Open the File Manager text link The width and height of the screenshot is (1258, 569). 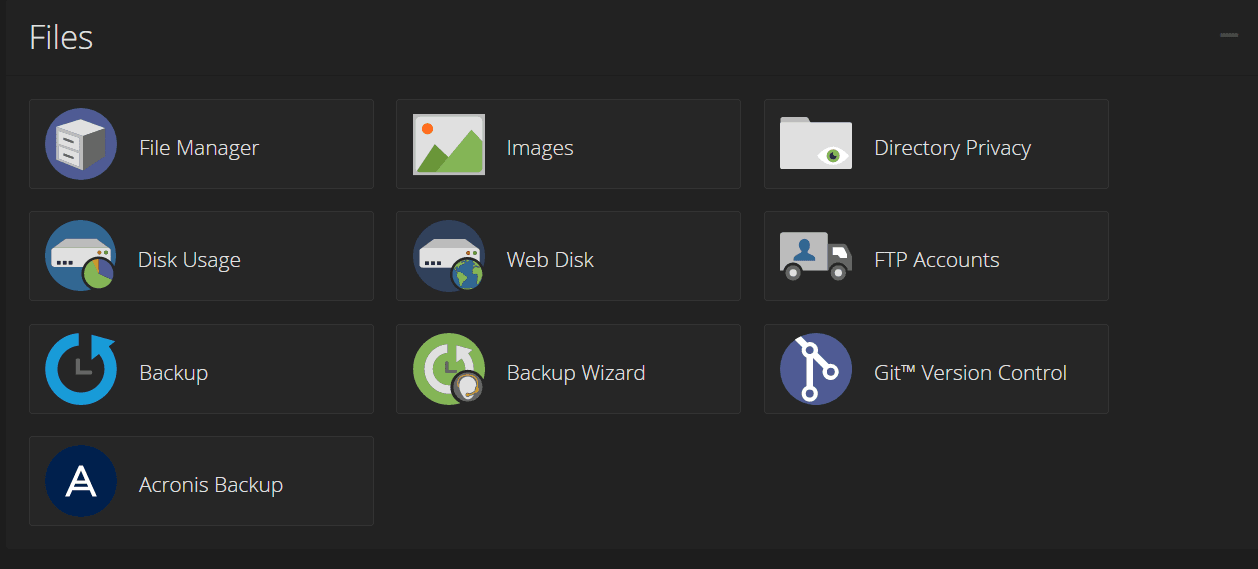click(x=199, y=148)
